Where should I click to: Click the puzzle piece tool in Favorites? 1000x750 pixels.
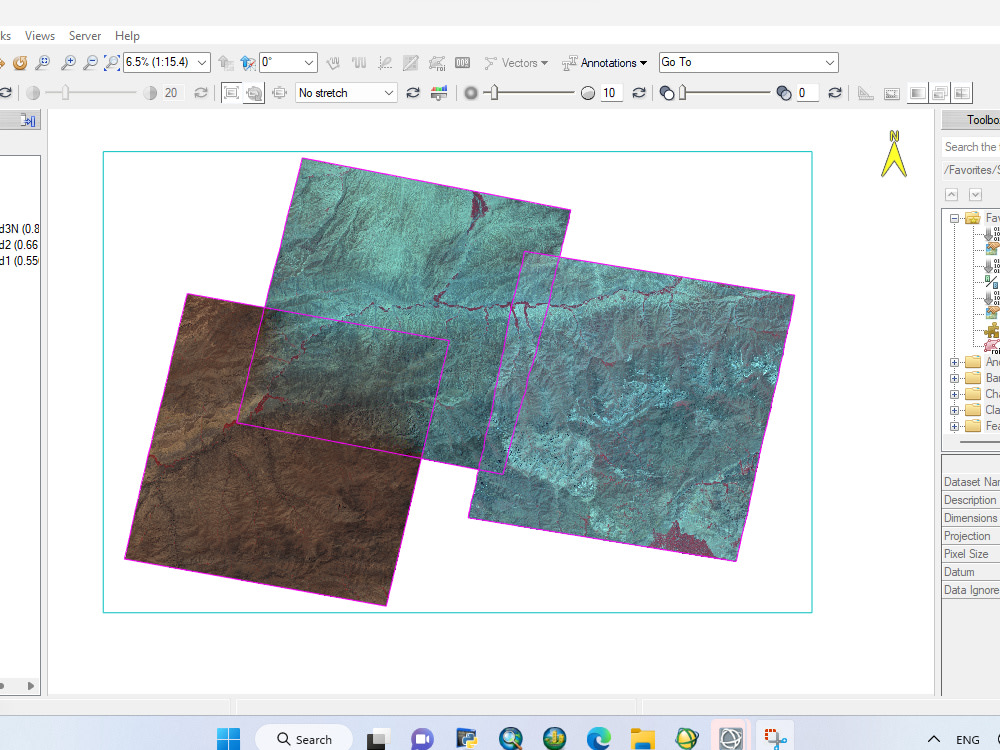[x=992, y=330]
